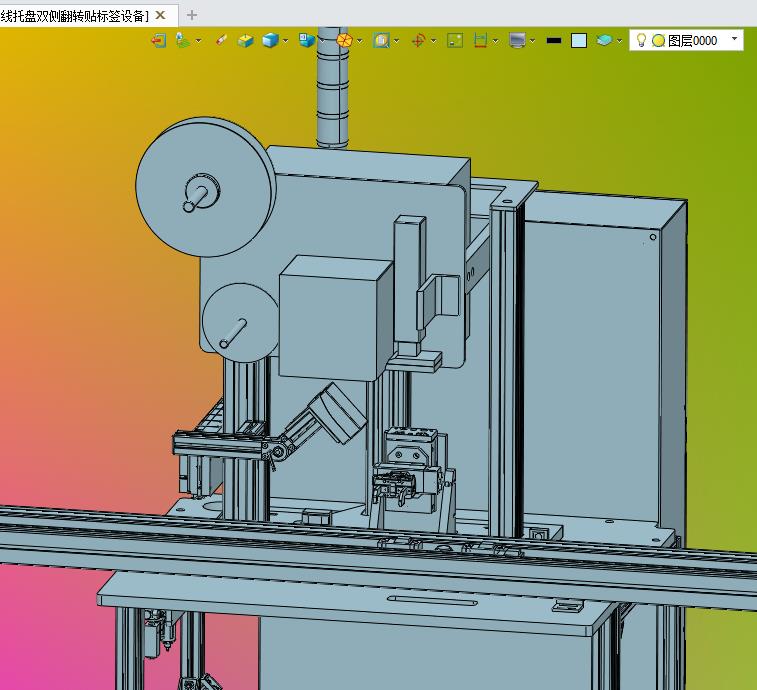Click the teal layer stack icon

604,40
